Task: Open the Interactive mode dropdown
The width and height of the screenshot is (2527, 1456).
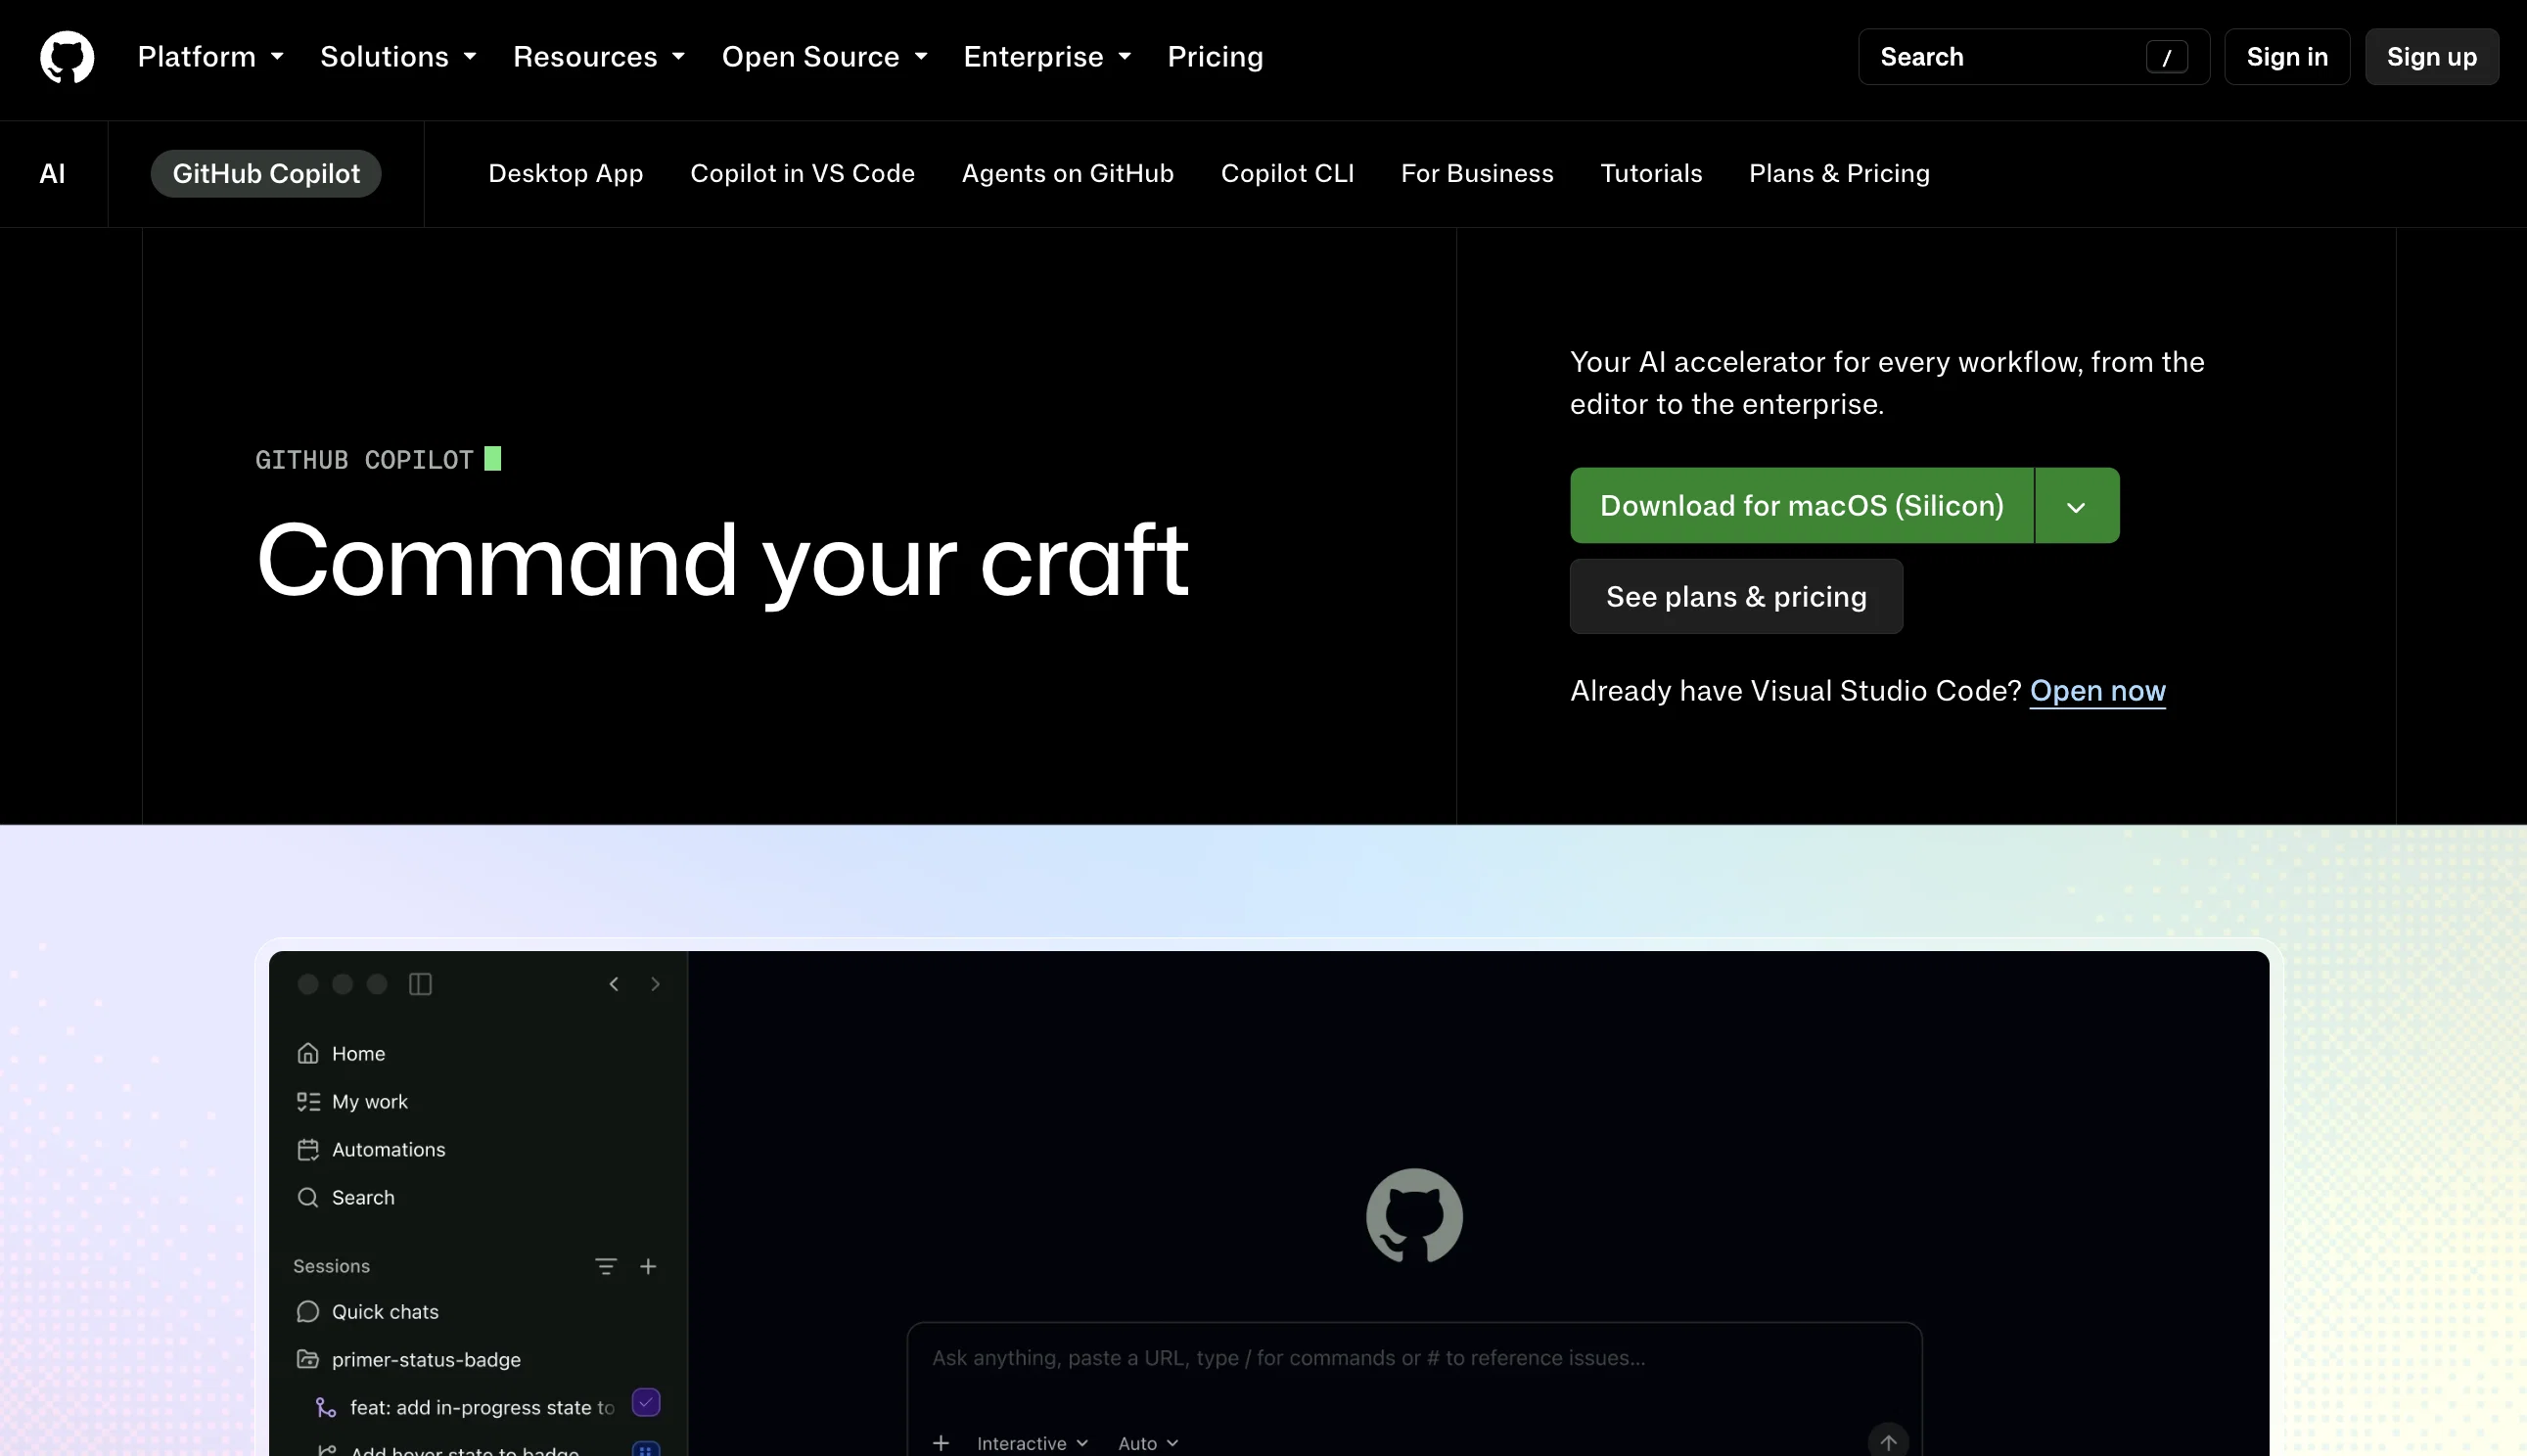Action: click(x=1033, y=1443)
